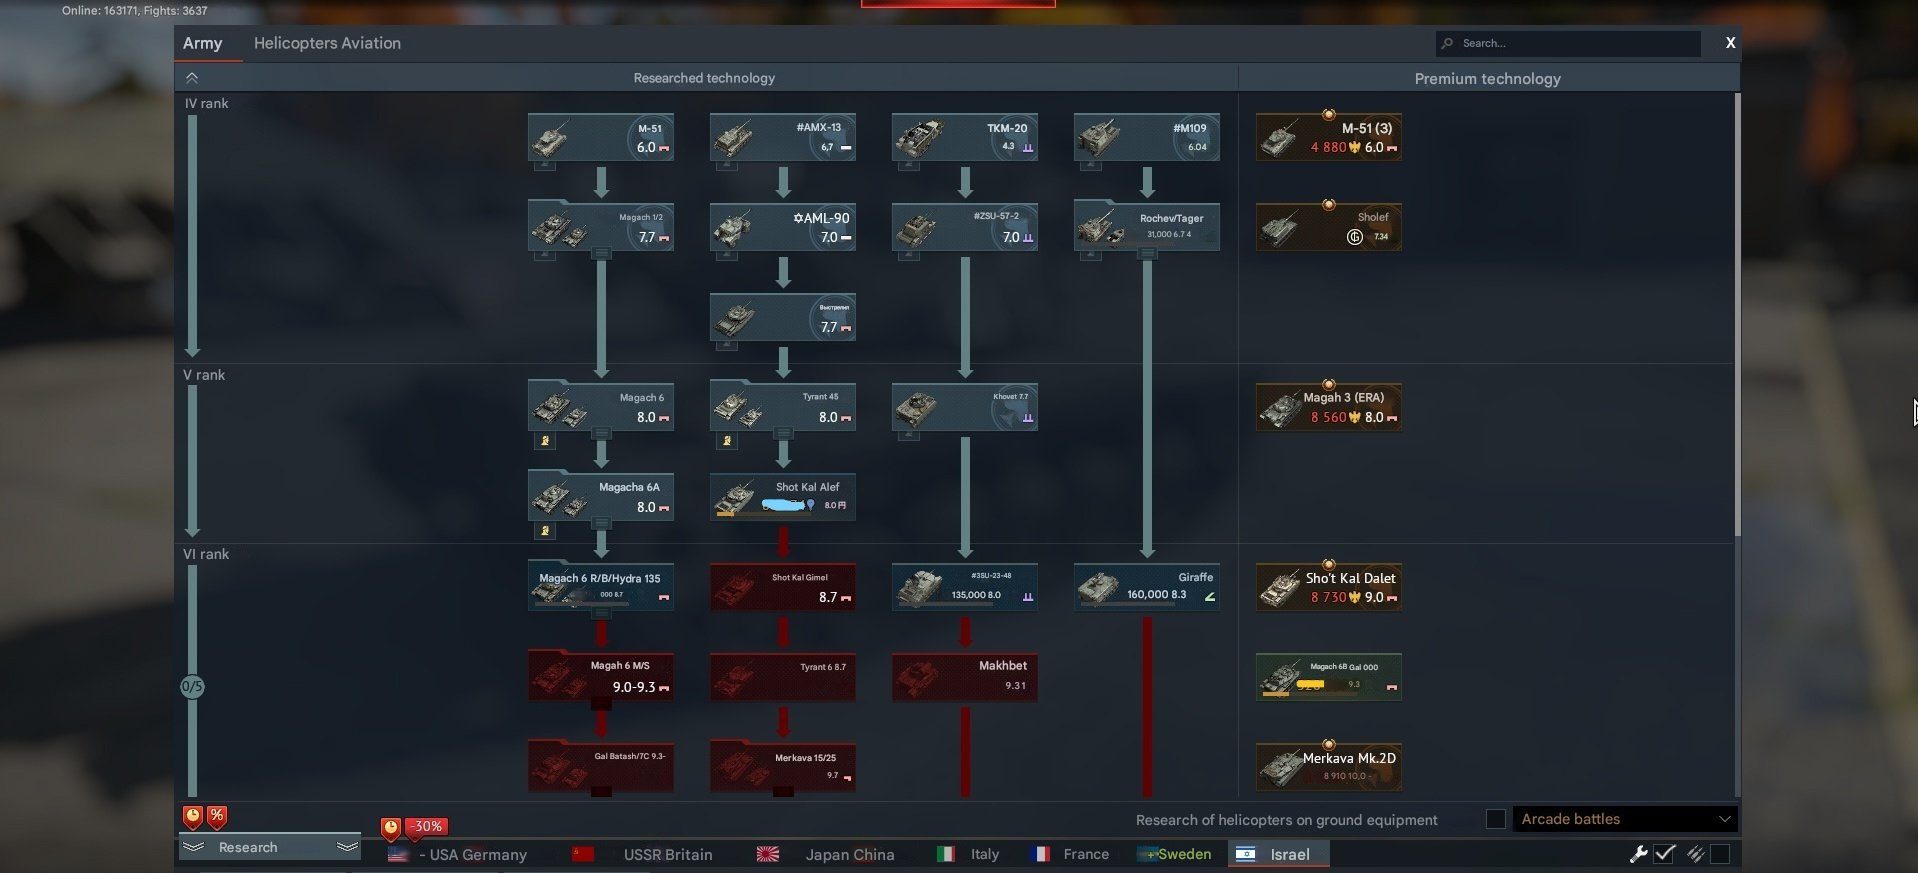The image size is (1918, 873).
Task: Click the USA flag icon
Action: pyautogui.click(x=398, y=854)
